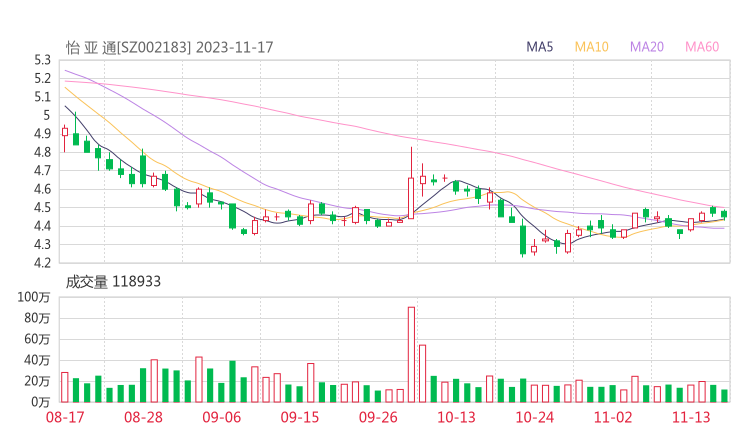Click the 08-28 date axis label

point(143,417)
